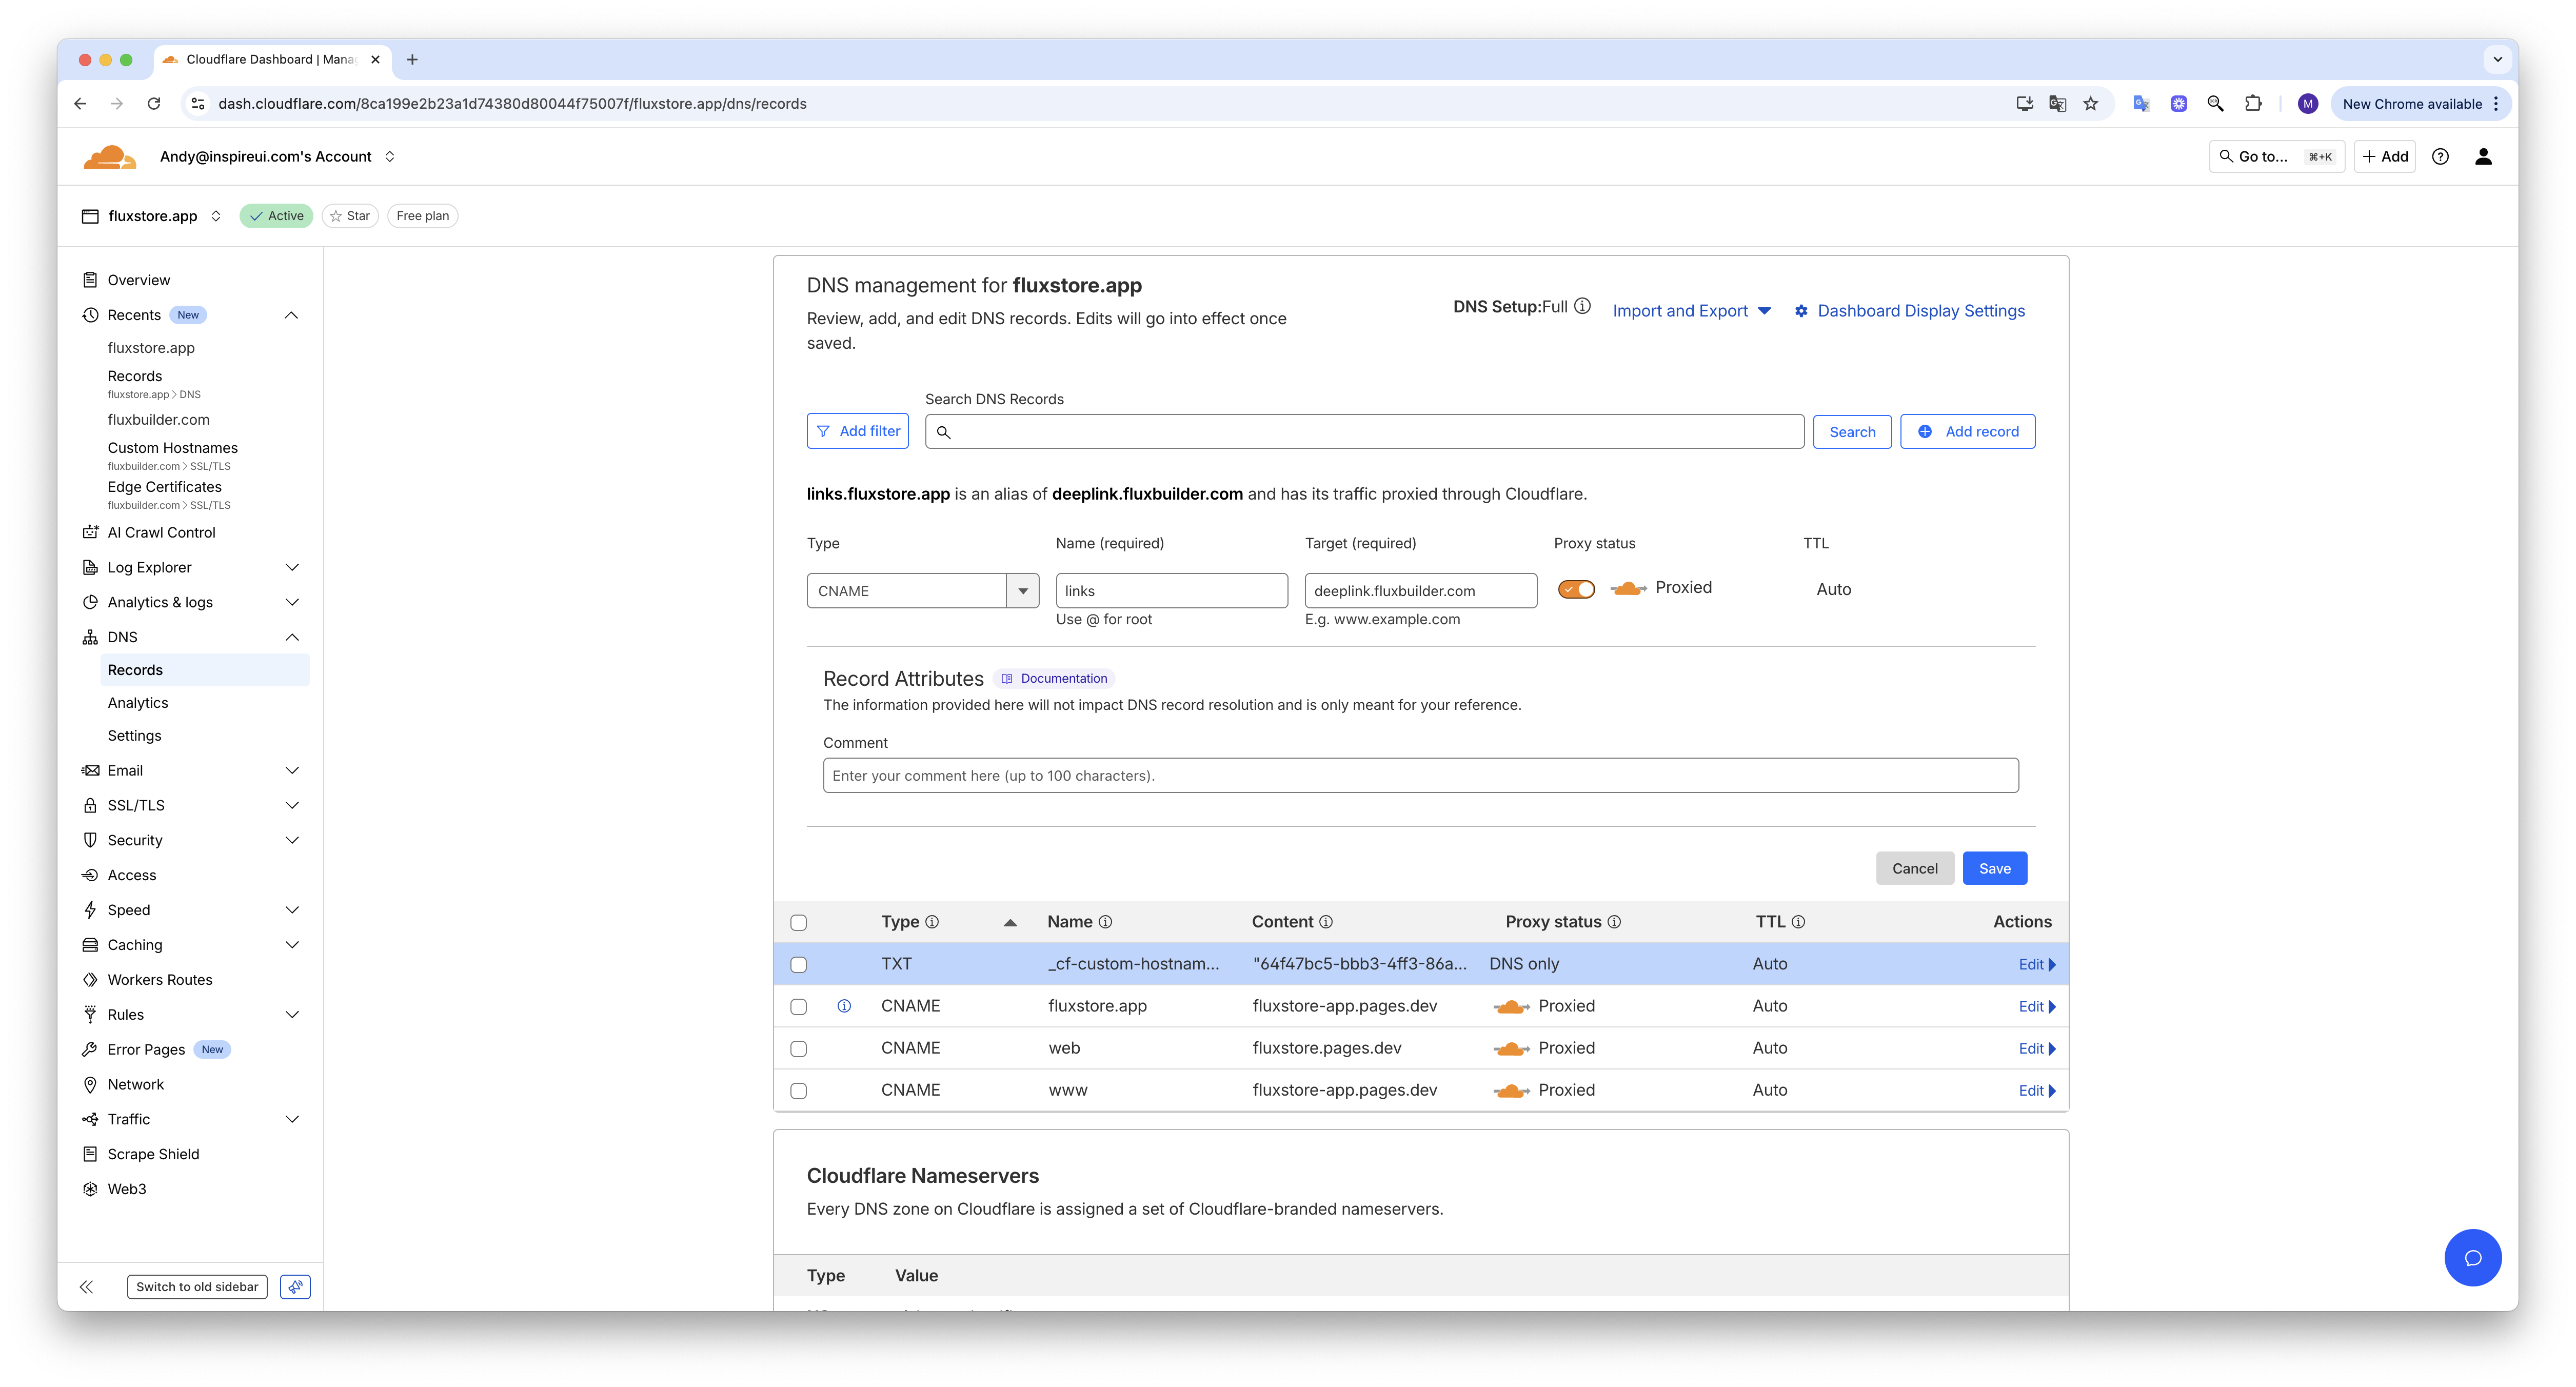
Task: Open the Dashboard Display Settings link
Action: tap(1920, 311)
